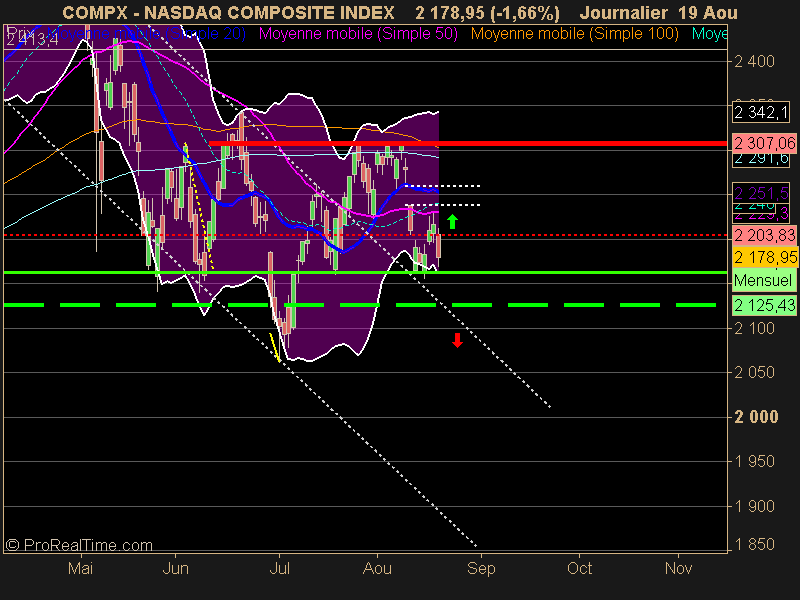Click the bold 2 000 axis value
Screen dimensions: 800x600
(x=756, y=417)
